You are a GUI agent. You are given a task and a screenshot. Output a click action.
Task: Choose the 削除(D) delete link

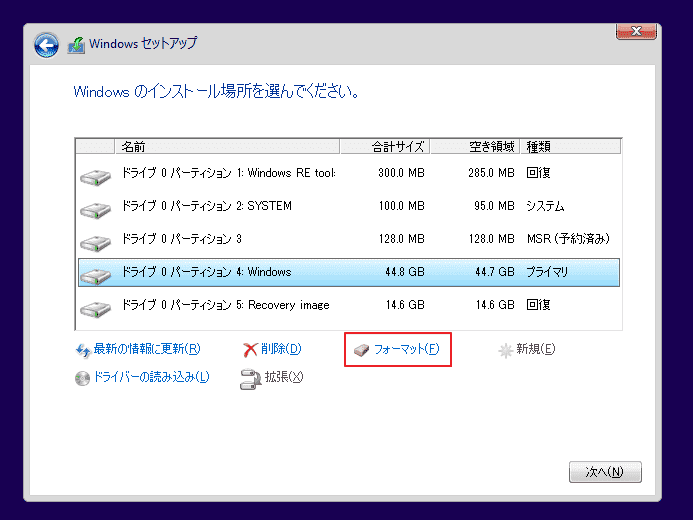tap(281, 349)
